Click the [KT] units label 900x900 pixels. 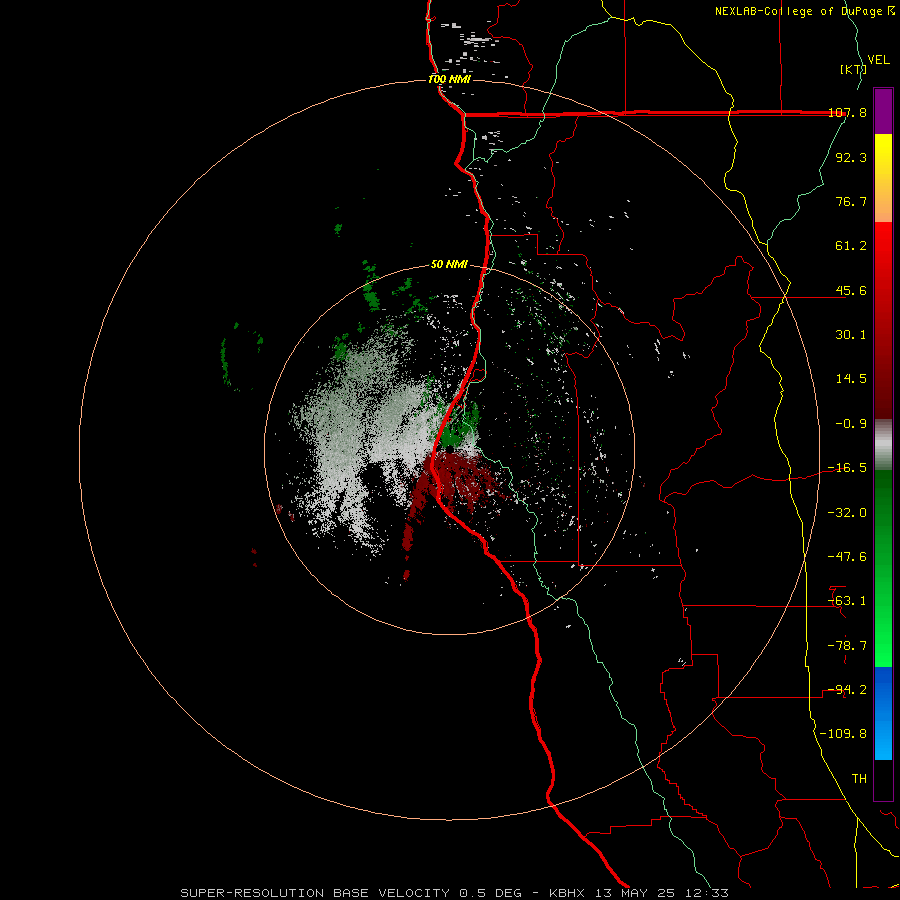(853, 69)
